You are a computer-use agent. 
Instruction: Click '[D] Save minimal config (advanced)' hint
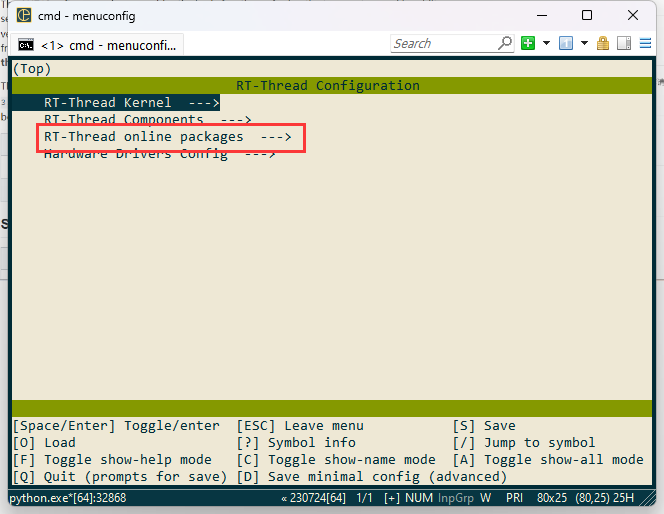(372, 477)
